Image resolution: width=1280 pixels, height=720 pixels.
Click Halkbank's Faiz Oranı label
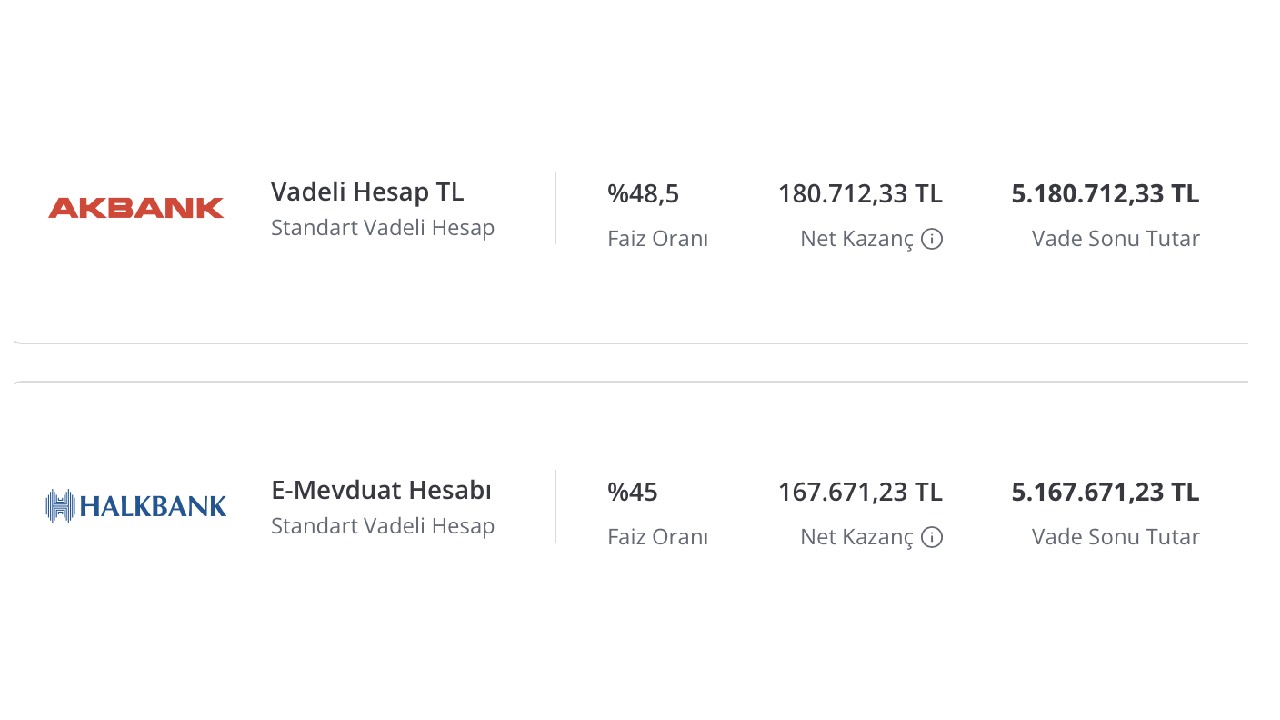point(657,537)
